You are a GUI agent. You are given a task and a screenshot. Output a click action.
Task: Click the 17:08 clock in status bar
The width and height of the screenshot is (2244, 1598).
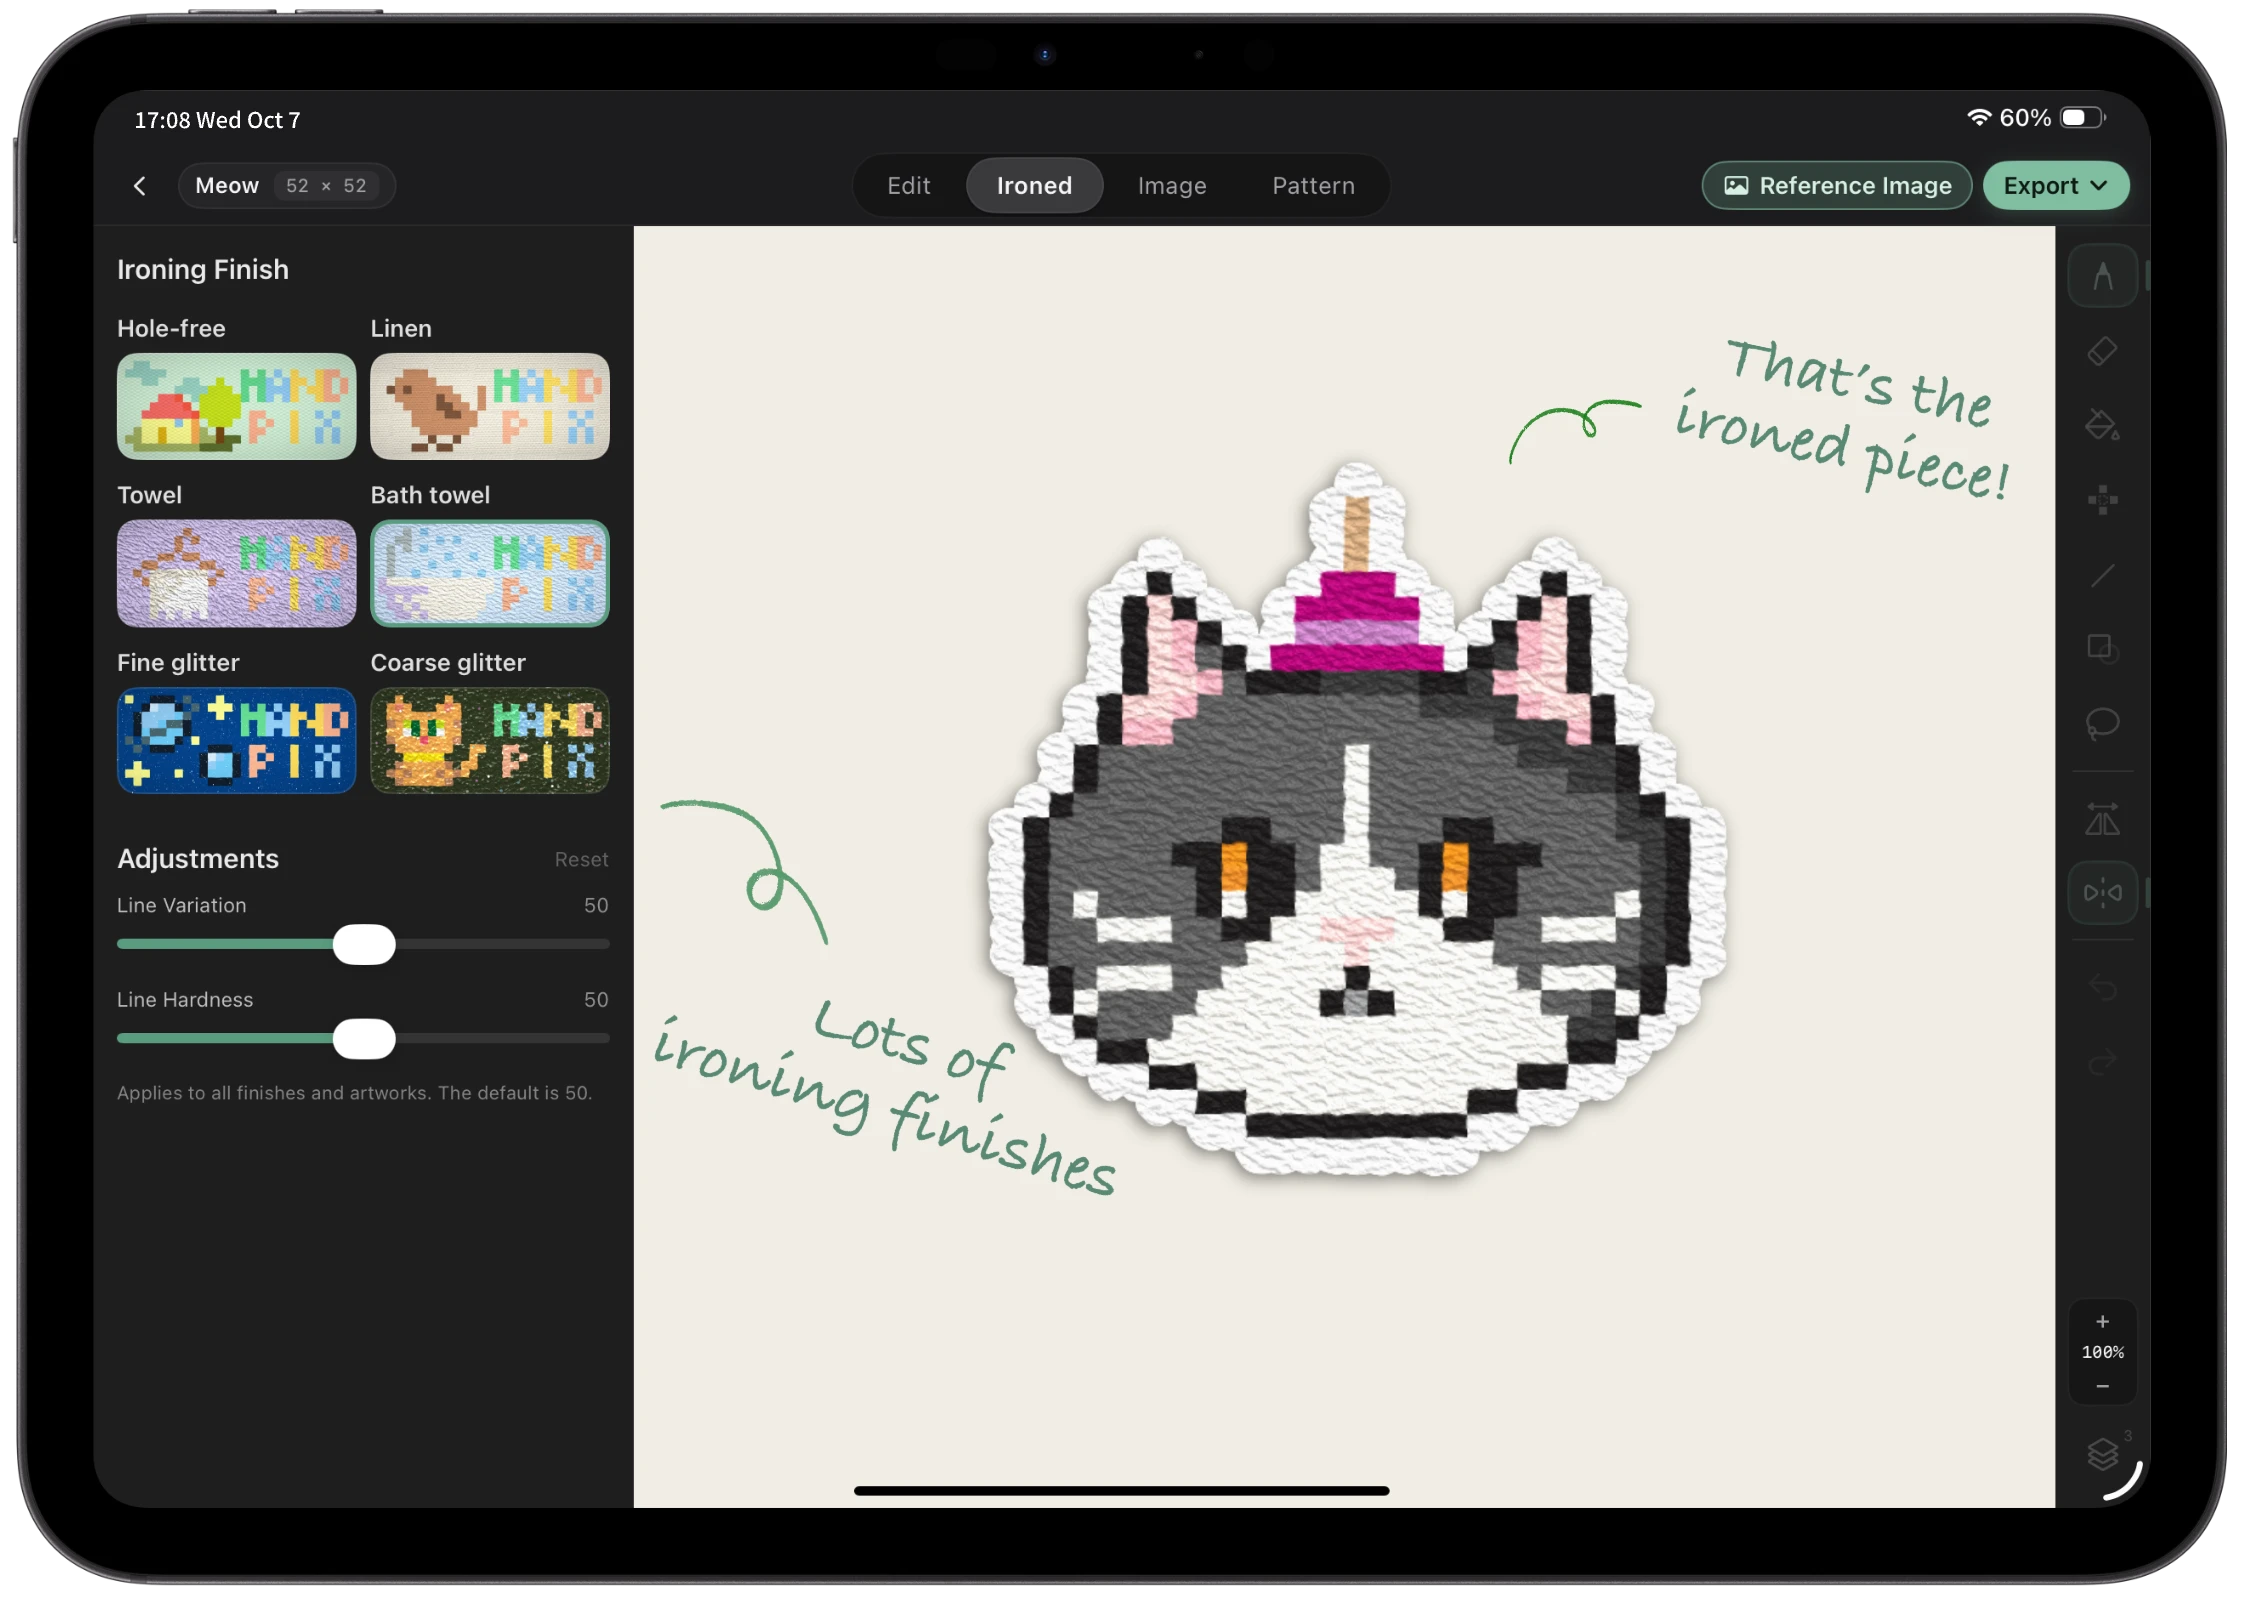162,120
